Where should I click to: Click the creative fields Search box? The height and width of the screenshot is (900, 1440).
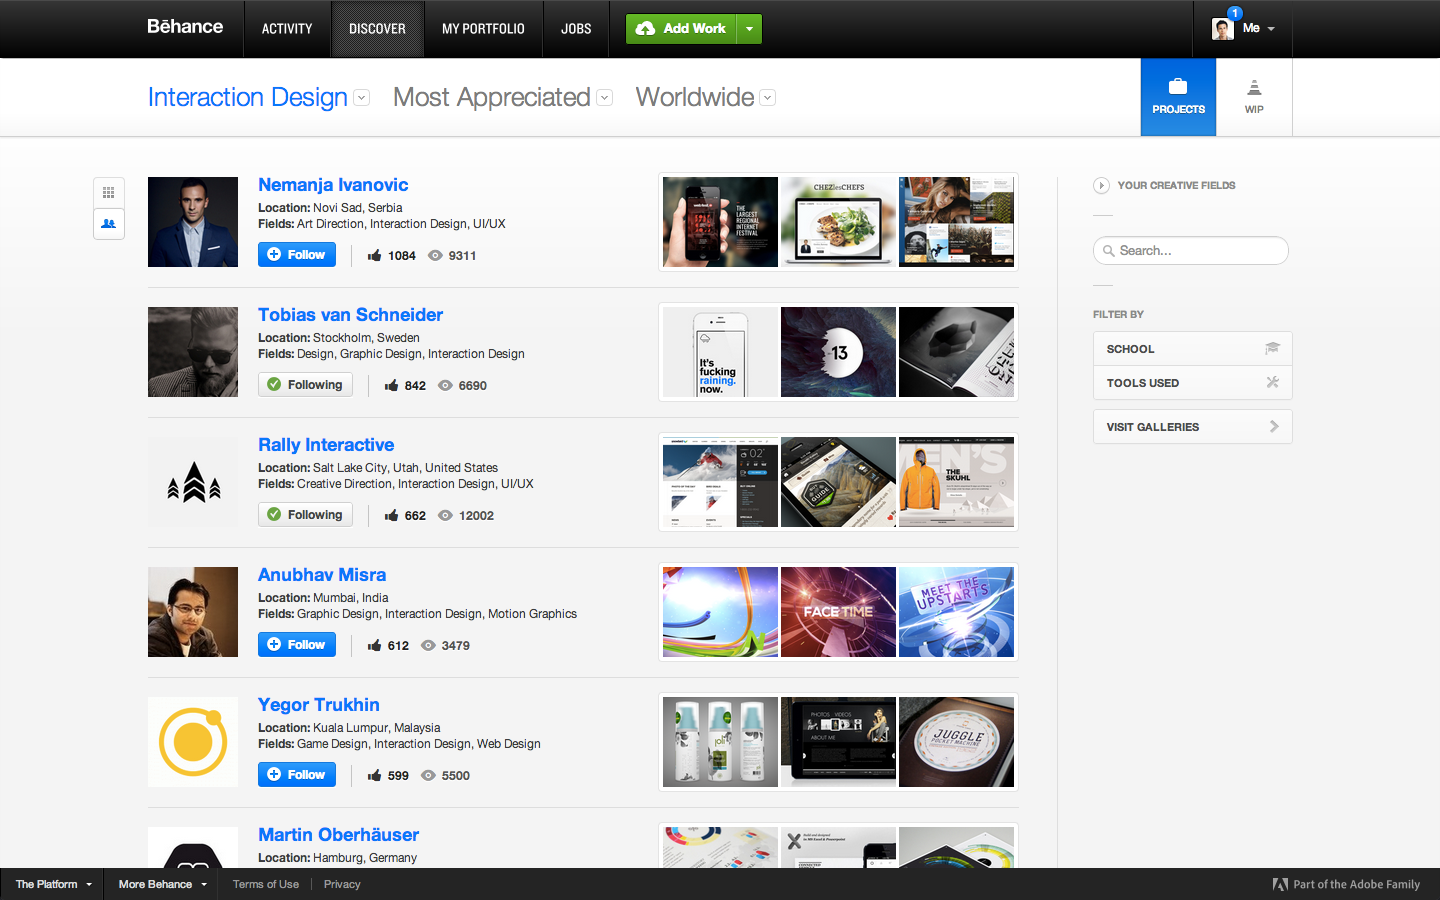point(1190,251)
